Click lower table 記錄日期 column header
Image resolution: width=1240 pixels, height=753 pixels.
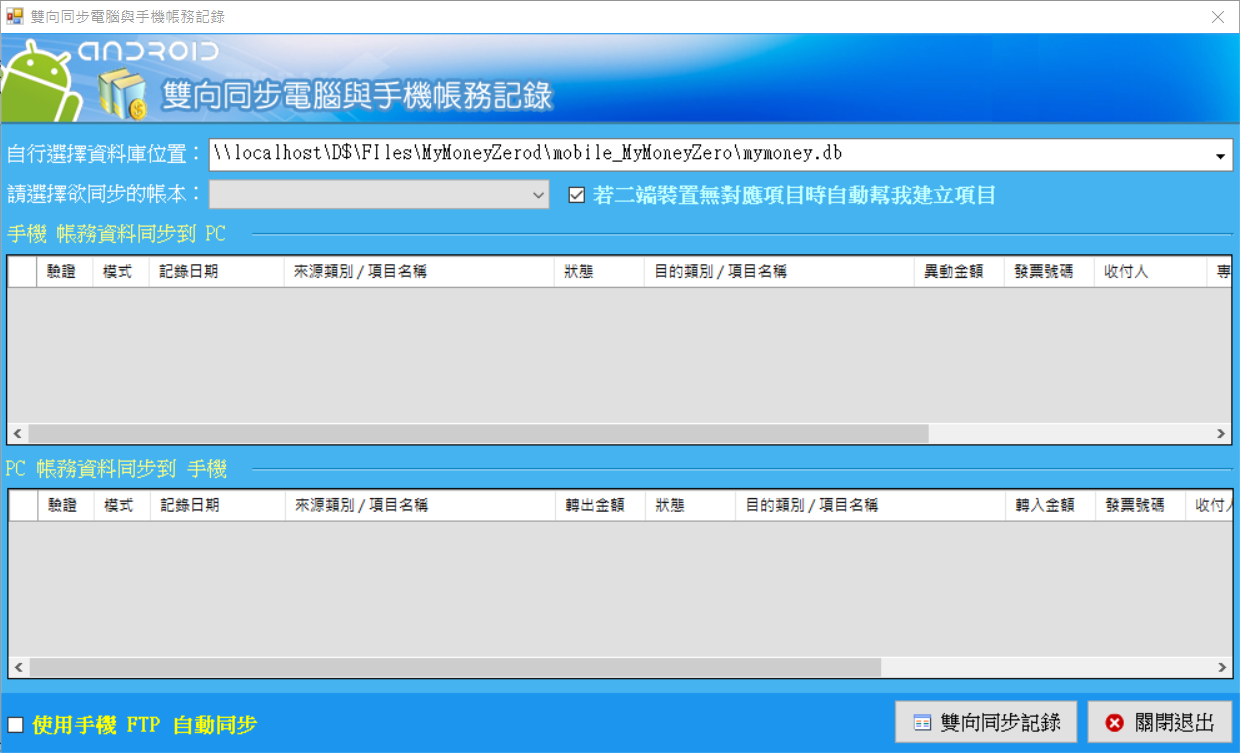point(217,506)
